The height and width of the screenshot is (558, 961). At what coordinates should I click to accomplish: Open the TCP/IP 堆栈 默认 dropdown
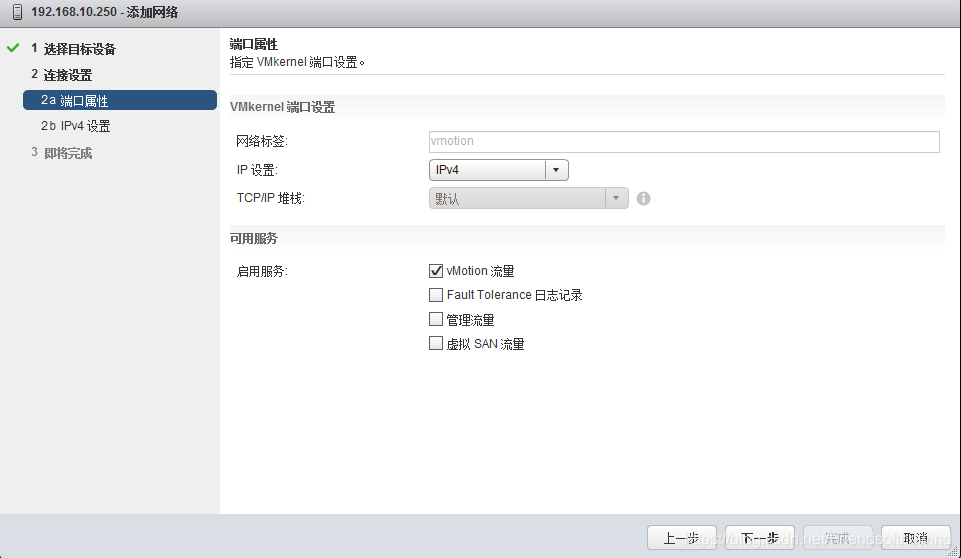528,198
